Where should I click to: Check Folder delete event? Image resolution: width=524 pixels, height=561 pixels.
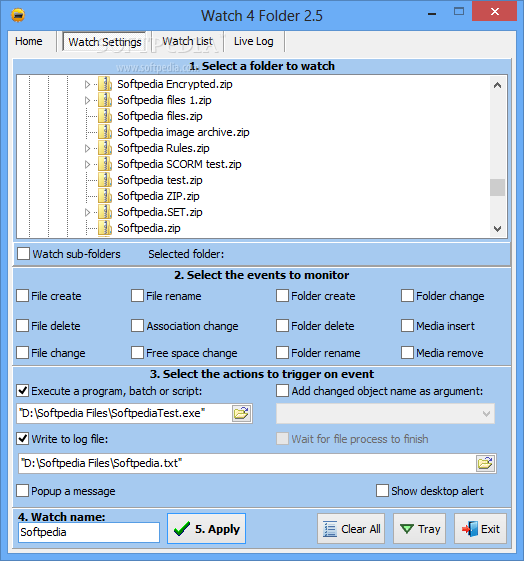[283, 326]
